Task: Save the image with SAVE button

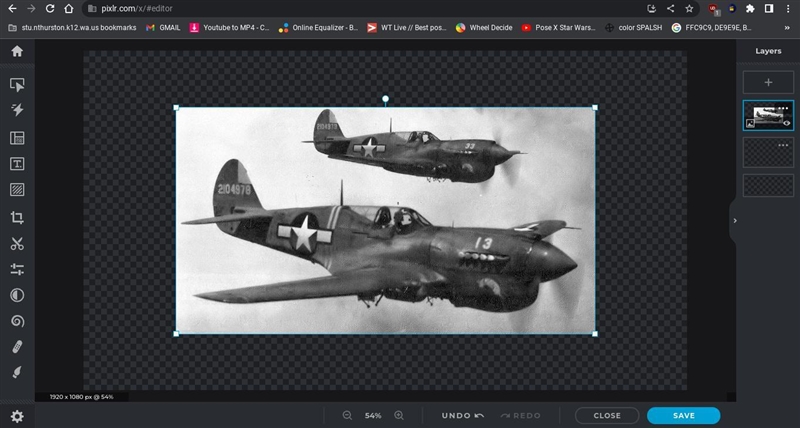Action: tap(683, 416)
